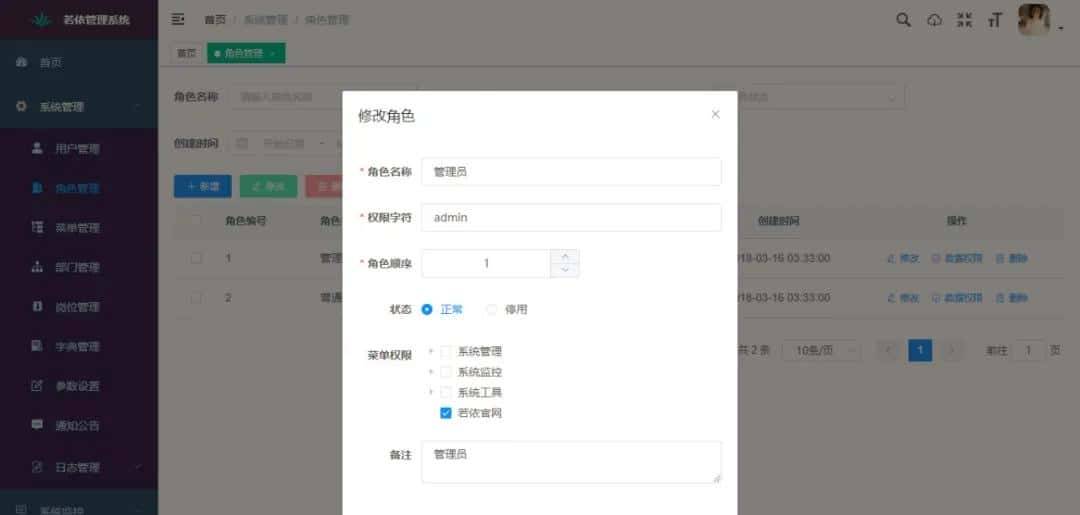Click the green RuoYi logo
Viewport: 1080px width, 515px height.
pos(42,20)
